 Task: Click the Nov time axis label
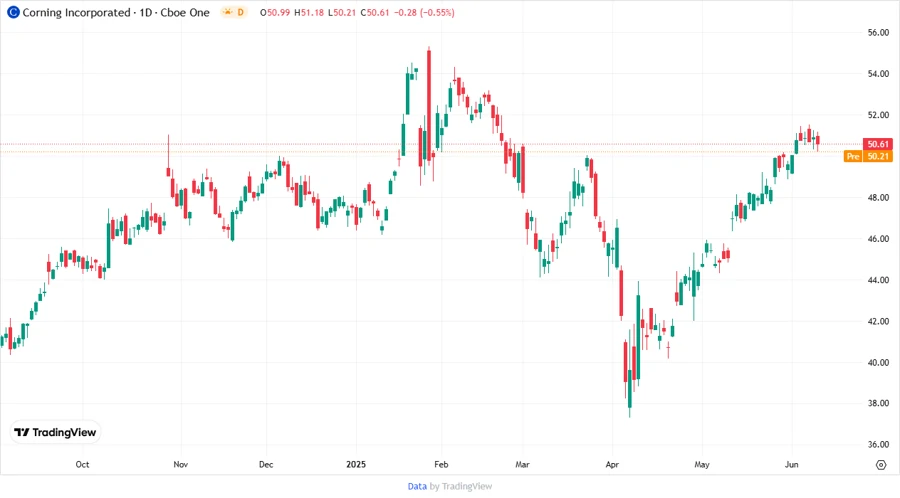tap(181, 464)
